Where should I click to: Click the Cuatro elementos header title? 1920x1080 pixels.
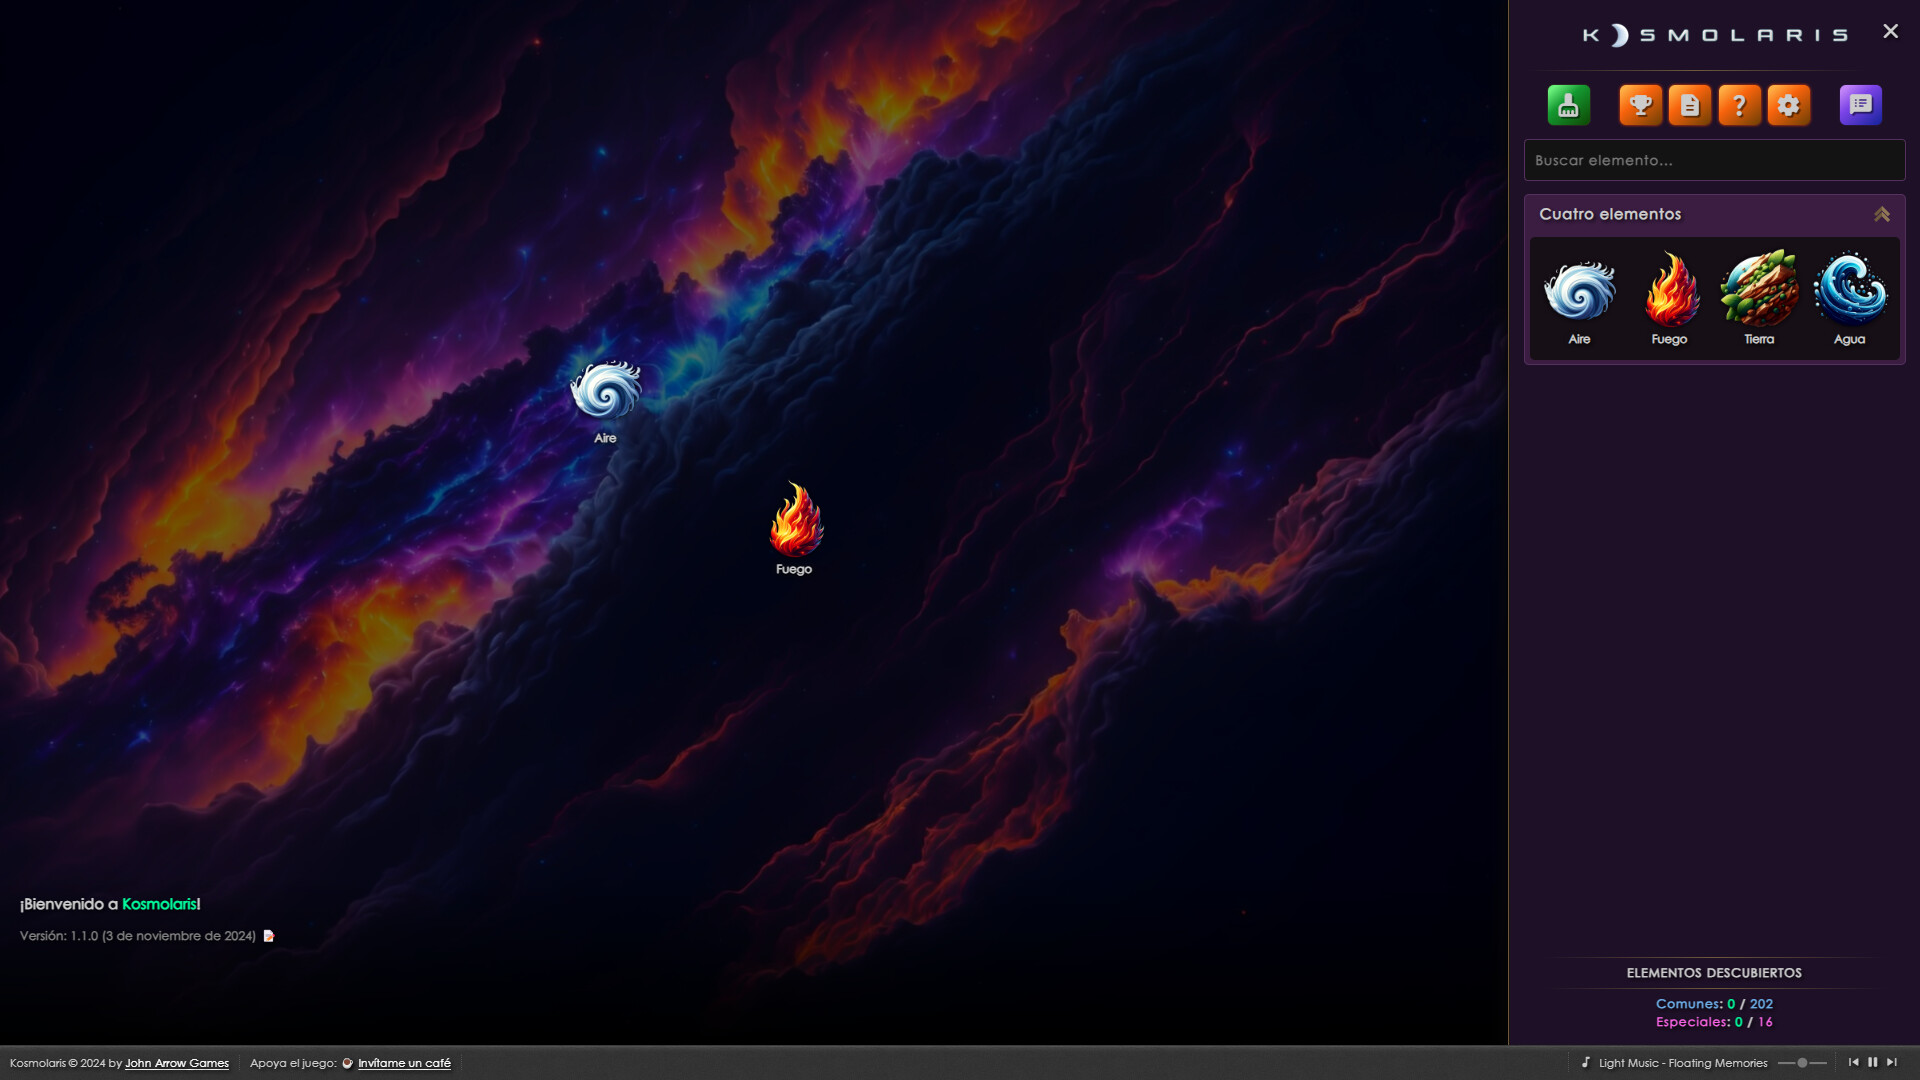(x=1610, y=214)
